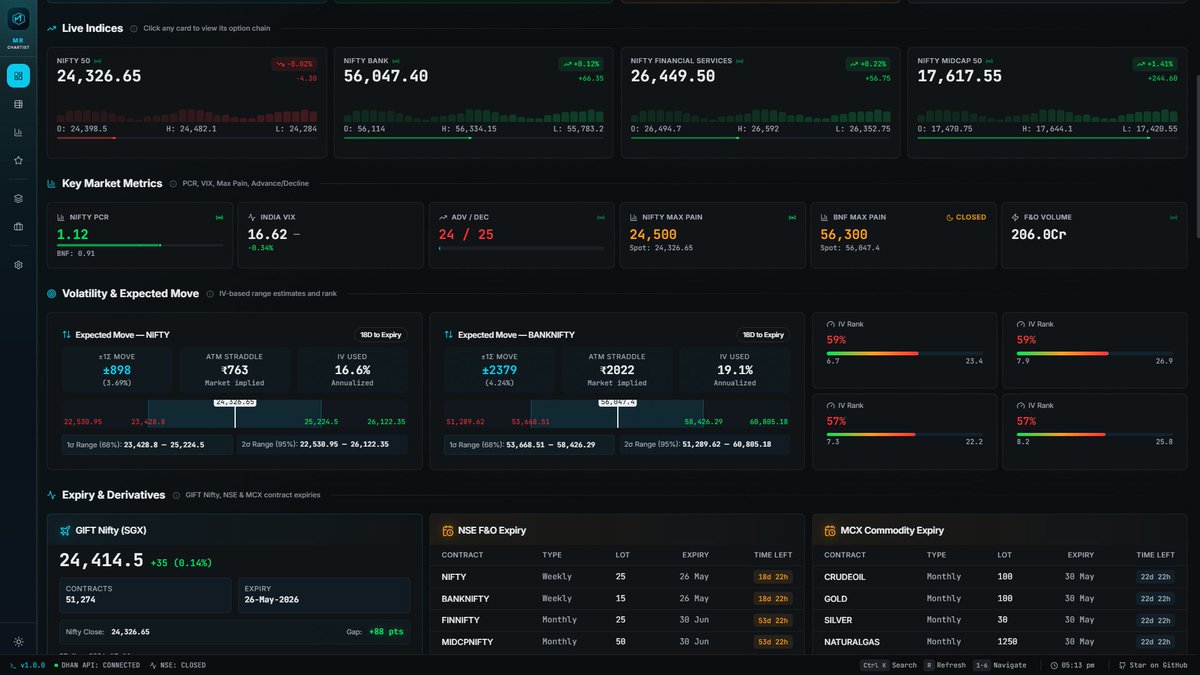Click the NIFTY PCR progress bar
Screen dimensions: 1200x675
pos(140,245)
